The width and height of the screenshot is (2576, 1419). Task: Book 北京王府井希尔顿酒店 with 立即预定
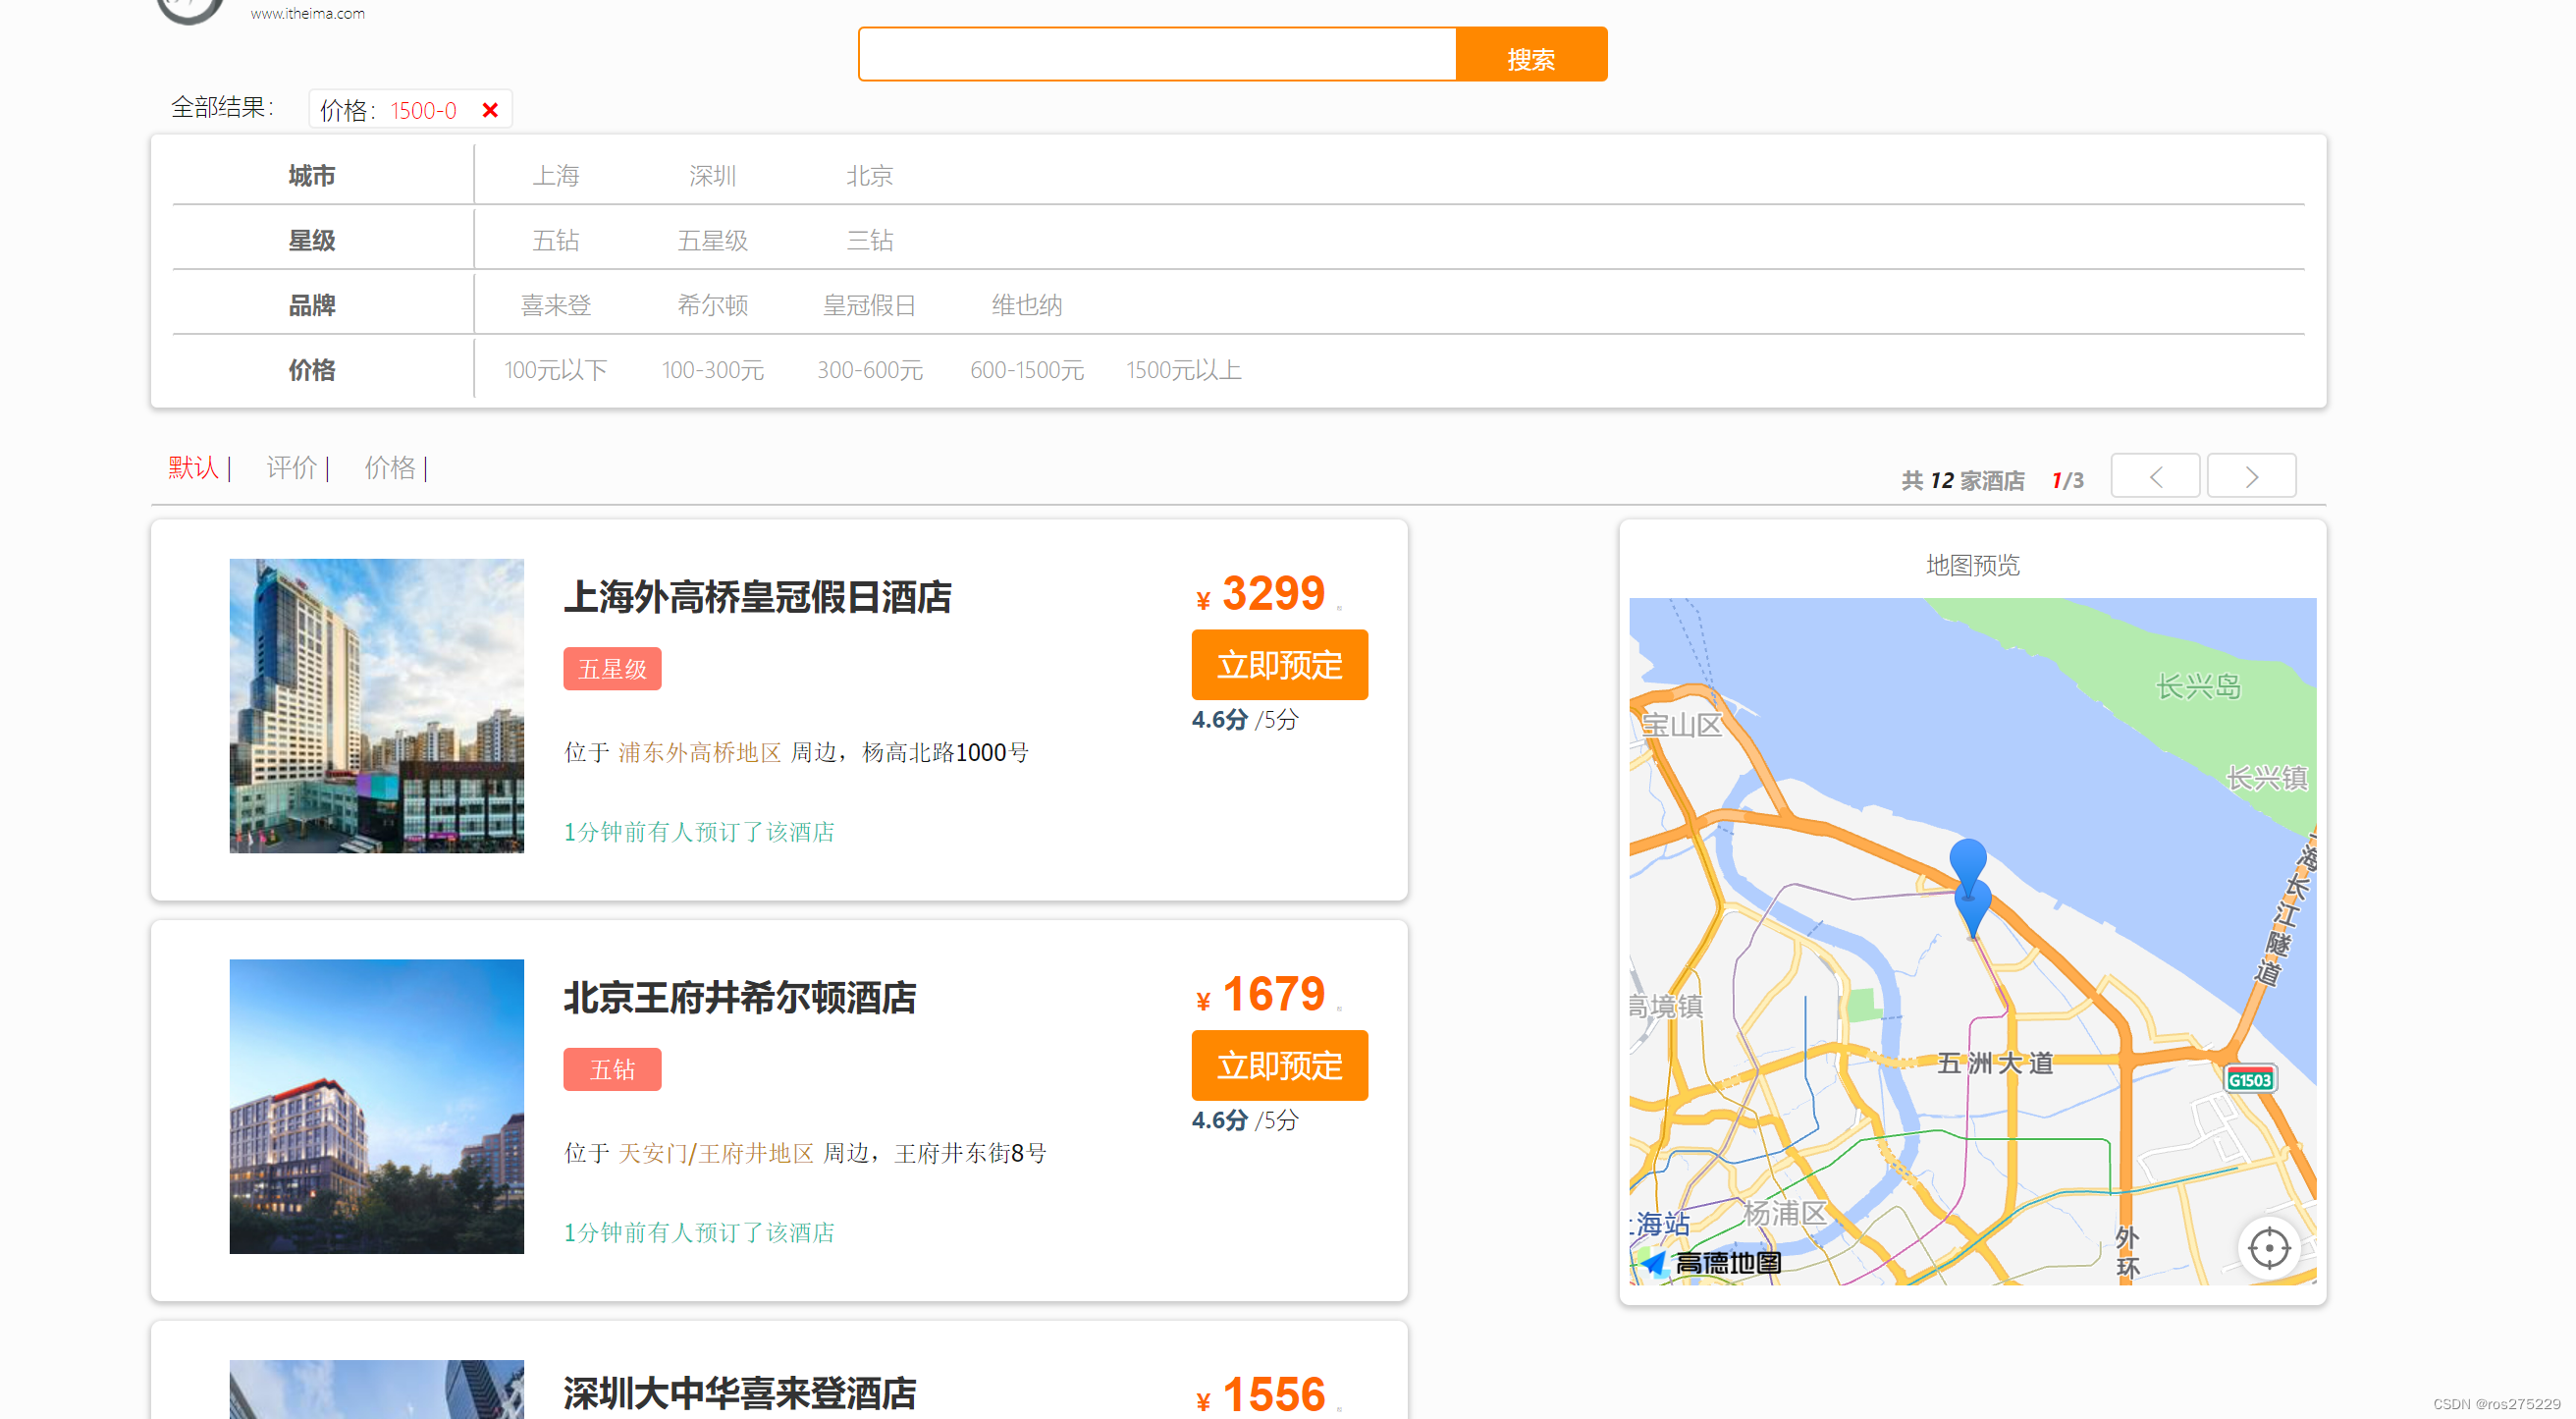point(1280,1066)
